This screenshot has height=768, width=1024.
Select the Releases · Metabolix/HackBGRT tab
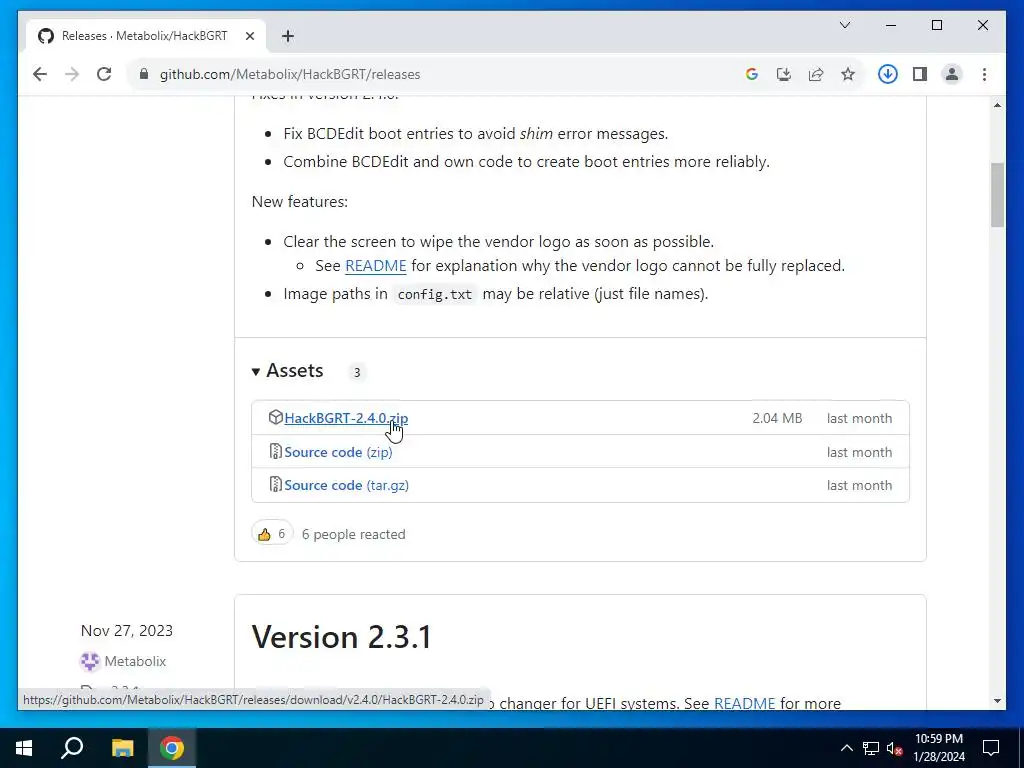coord(145,36)
